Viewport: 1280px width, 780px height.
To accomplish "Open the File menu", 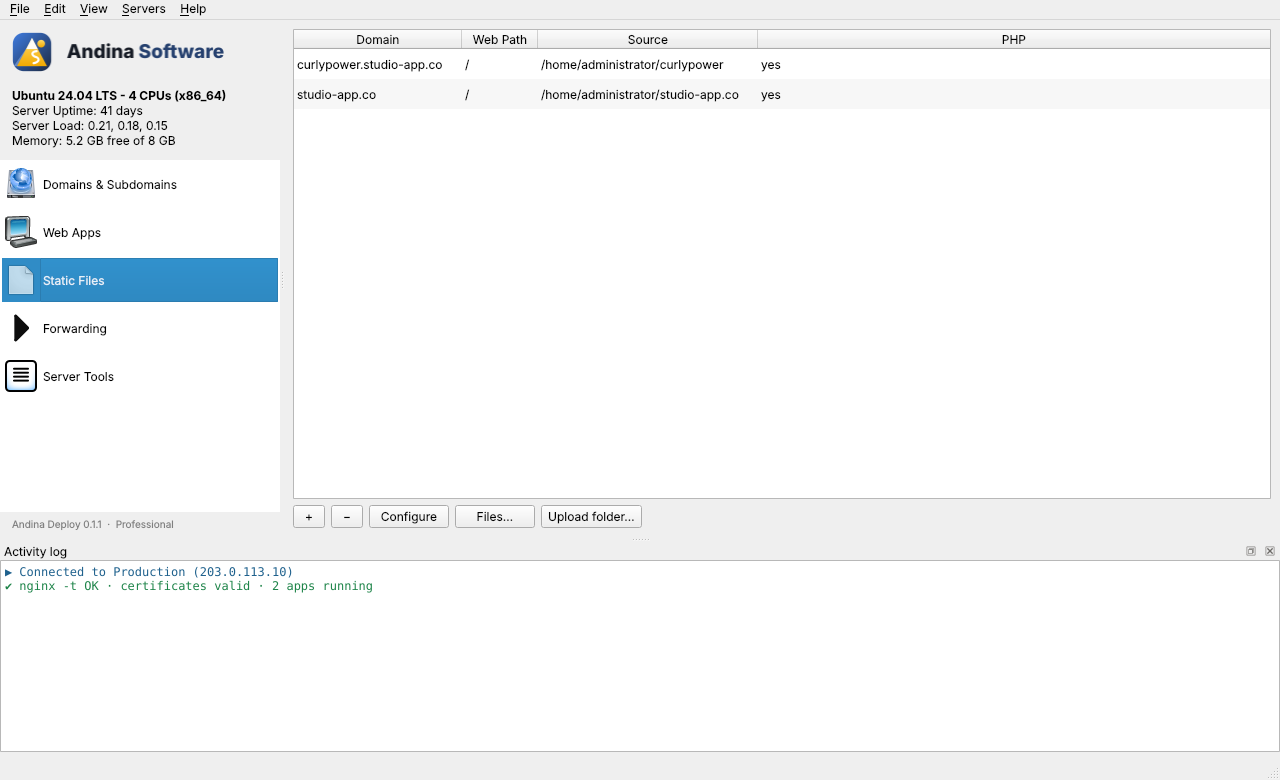I will (19, 9).
